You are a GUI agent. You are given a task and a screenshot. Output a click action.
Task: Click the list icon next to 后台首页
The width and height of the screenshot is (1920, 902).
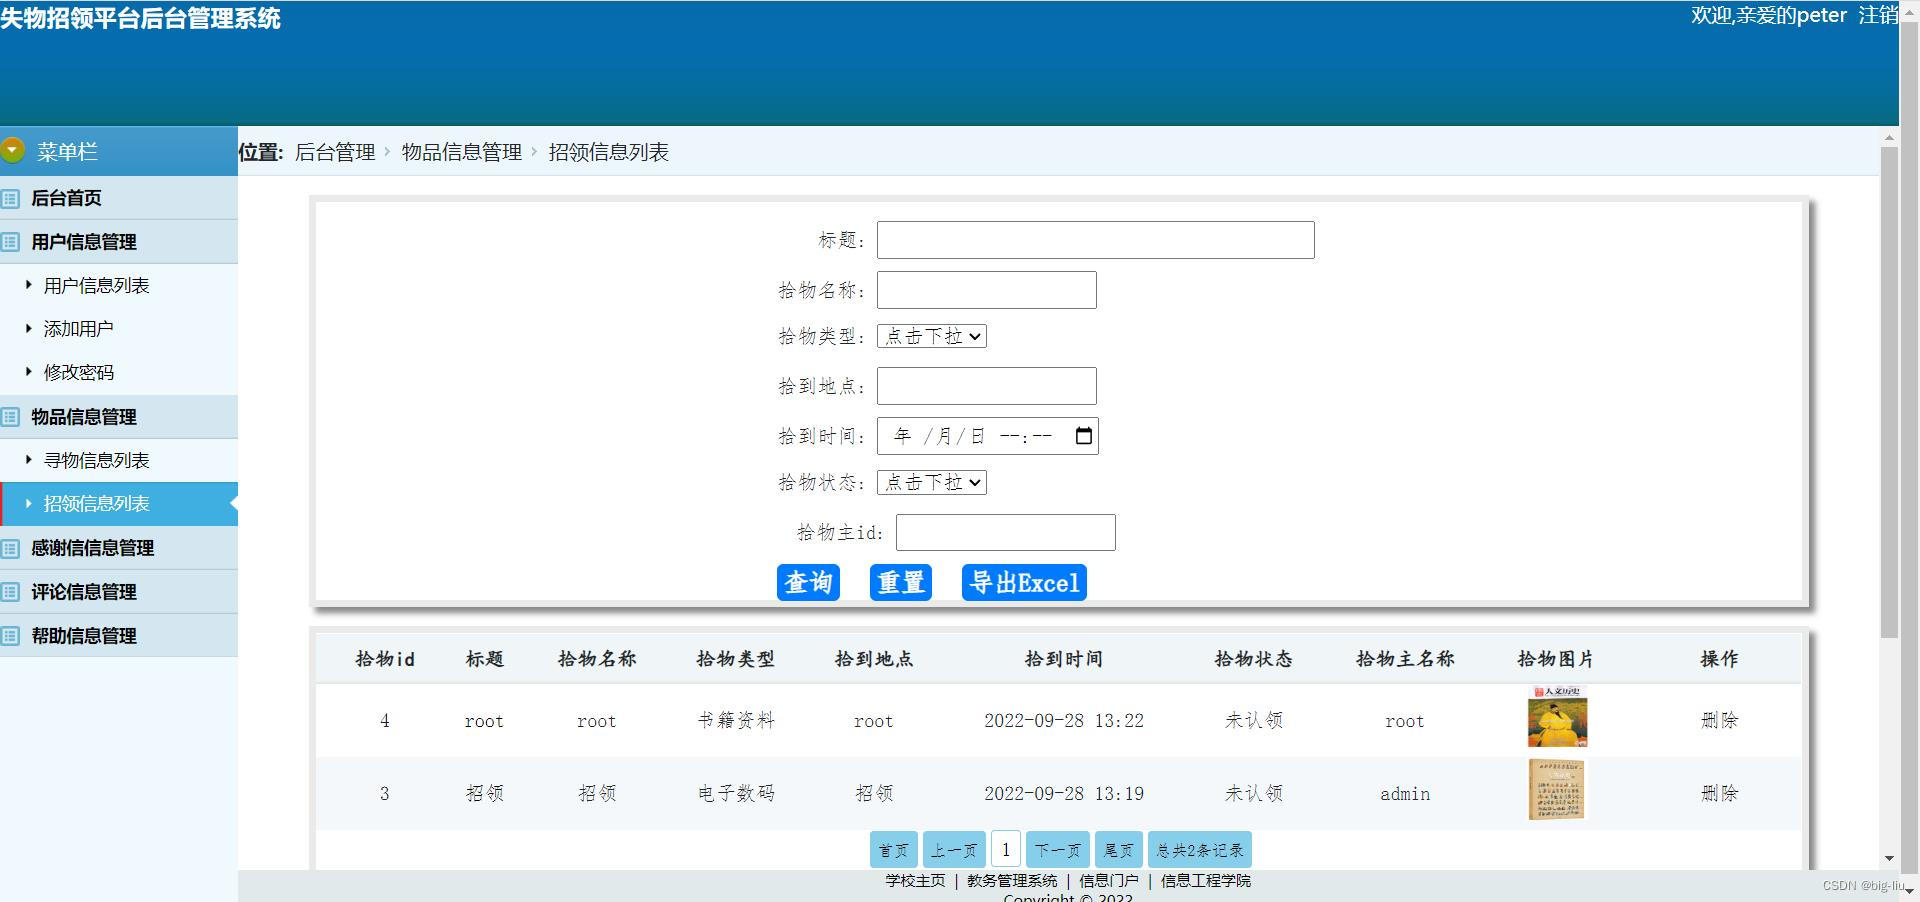[10, 198]
